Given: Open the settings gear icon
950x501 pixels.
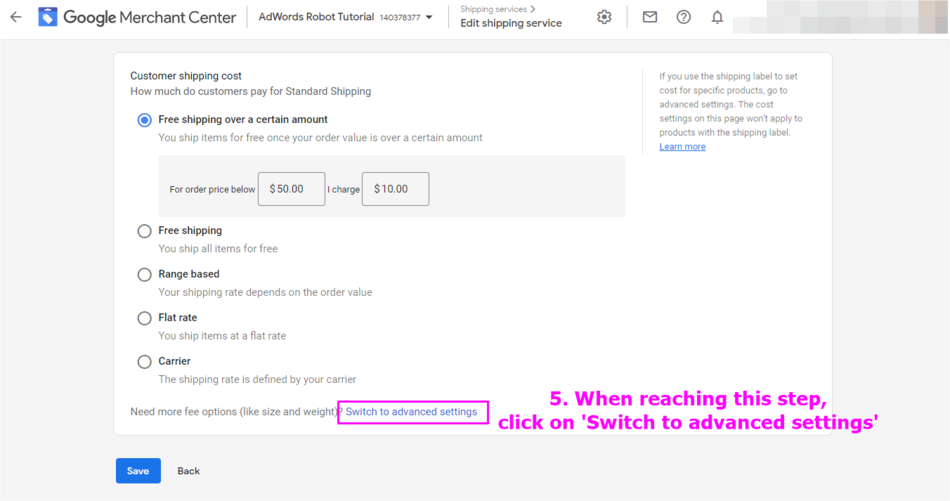Looking at the screenshot, I should [x=604, y=17].
